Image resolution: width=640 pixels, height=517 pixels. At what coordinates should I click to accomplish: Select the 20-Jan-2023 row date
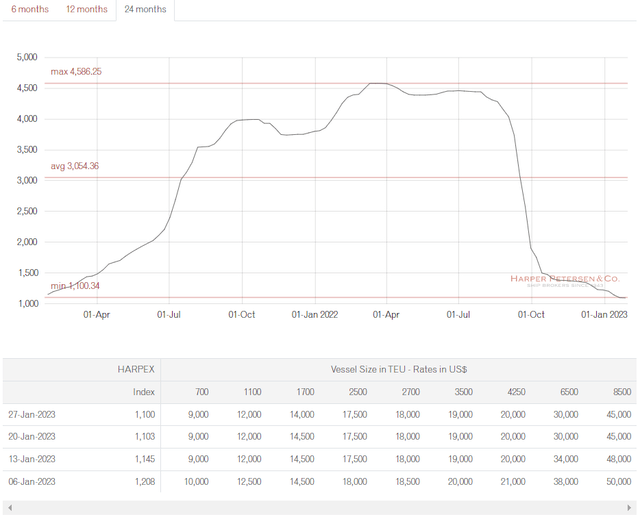point(34,436)
